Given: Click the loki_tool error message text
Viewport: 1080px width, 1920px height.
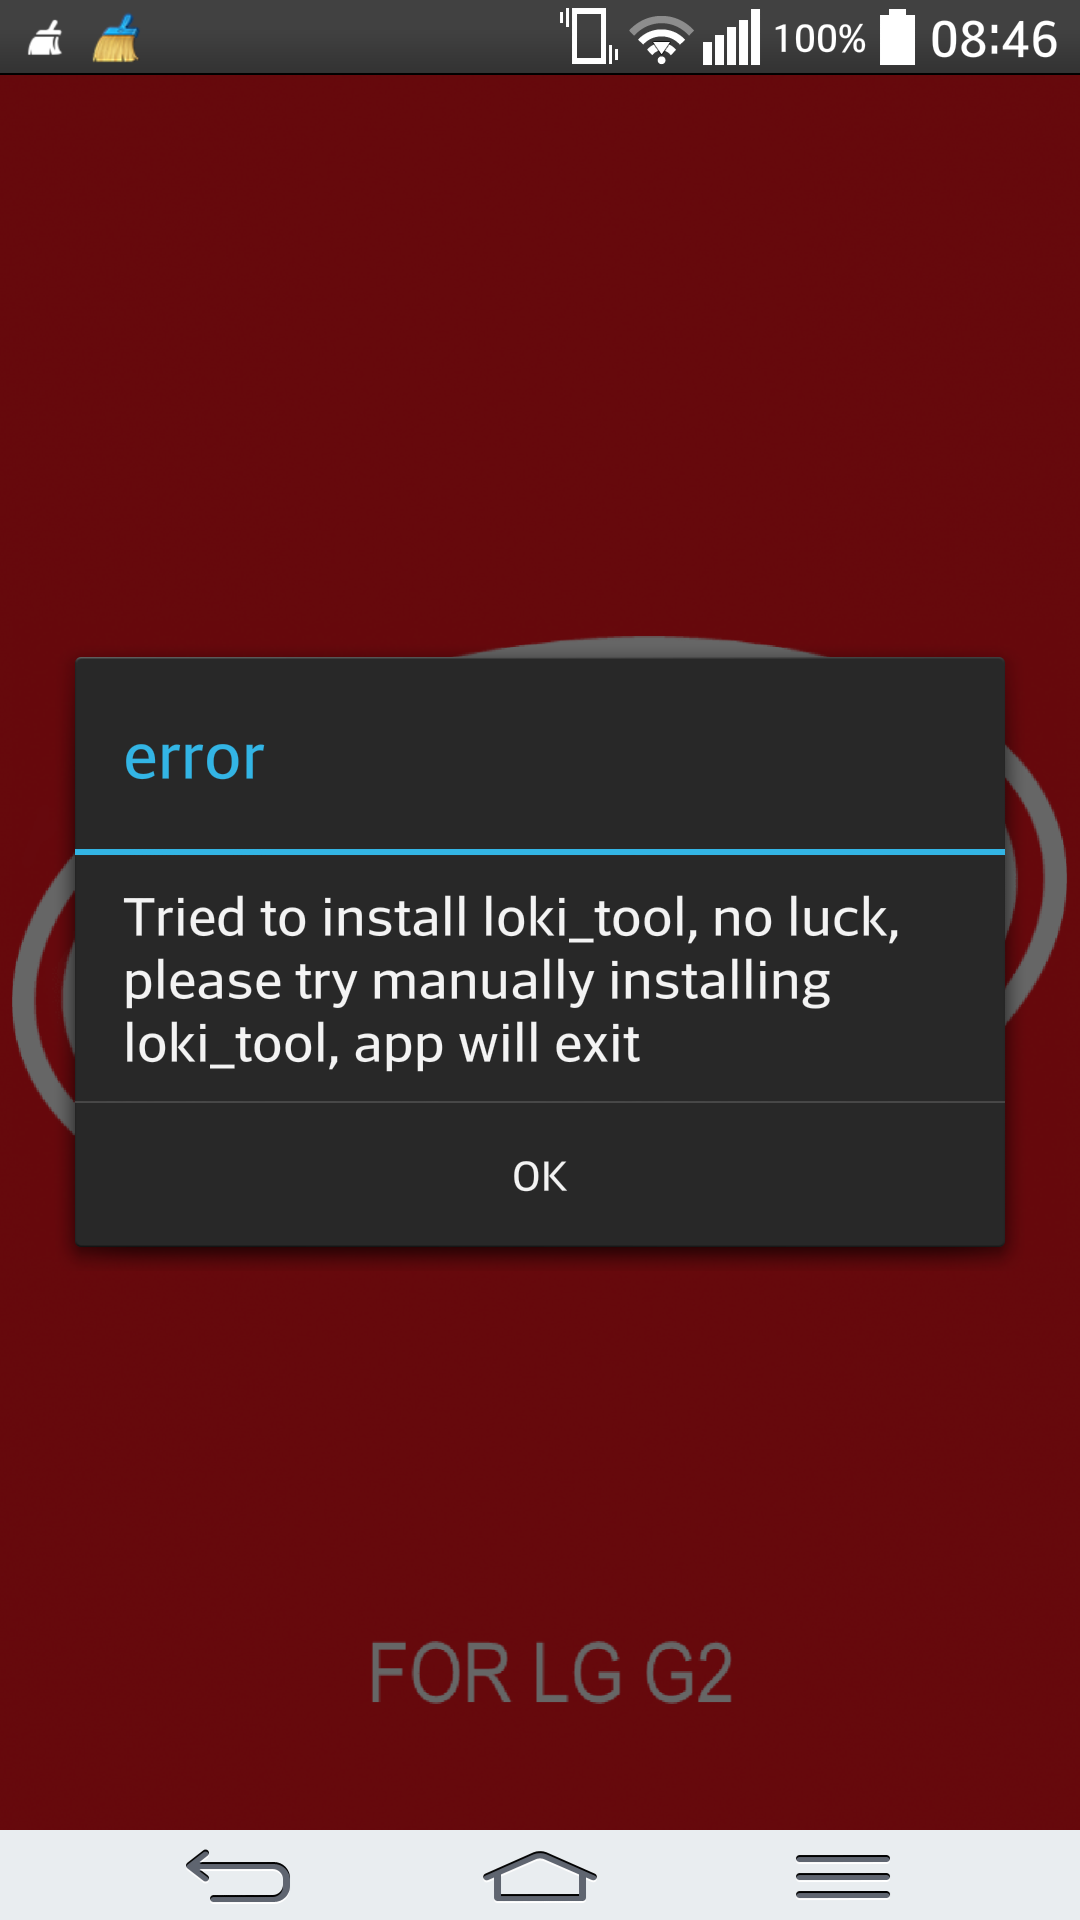Looking at the screenshot, I should [512, 981].
